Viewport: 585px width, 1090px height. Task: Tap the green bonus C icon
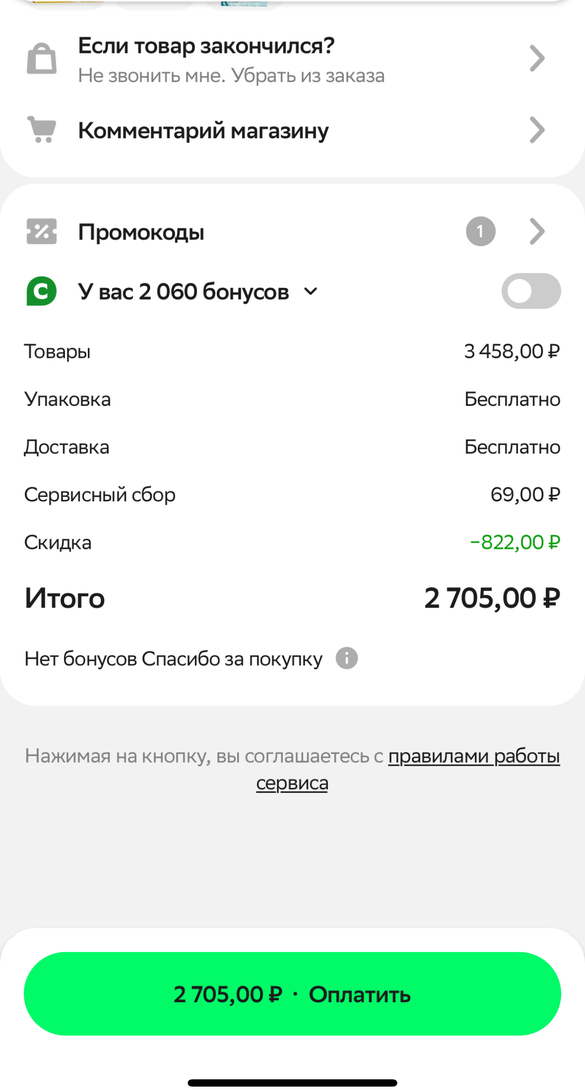click(x=41, y=291)
